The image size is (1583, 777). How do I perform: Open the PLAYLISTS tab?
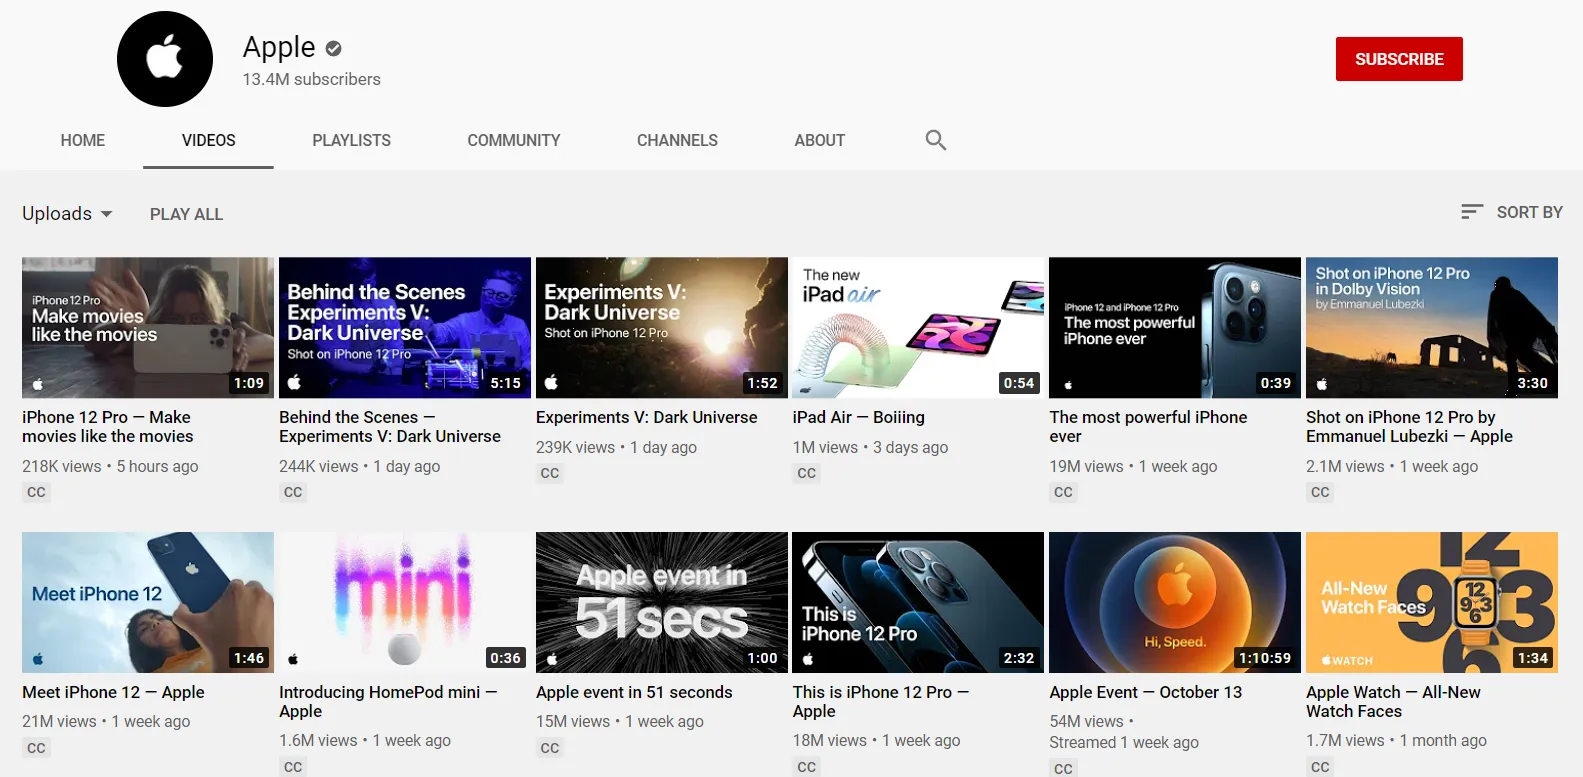(351, 140)
